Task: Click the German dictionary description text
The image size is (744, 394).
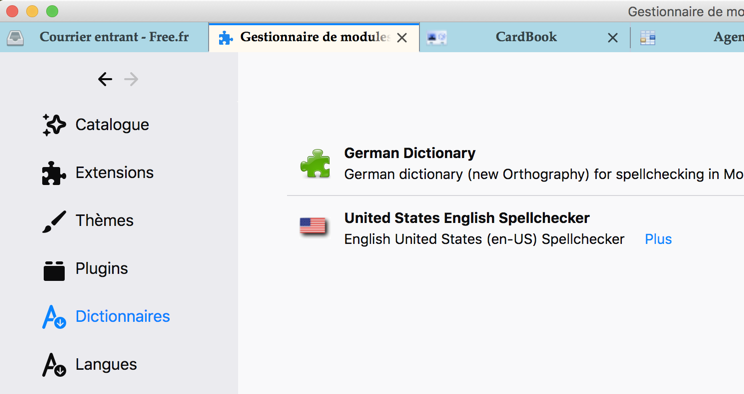Action: [544, 175]
